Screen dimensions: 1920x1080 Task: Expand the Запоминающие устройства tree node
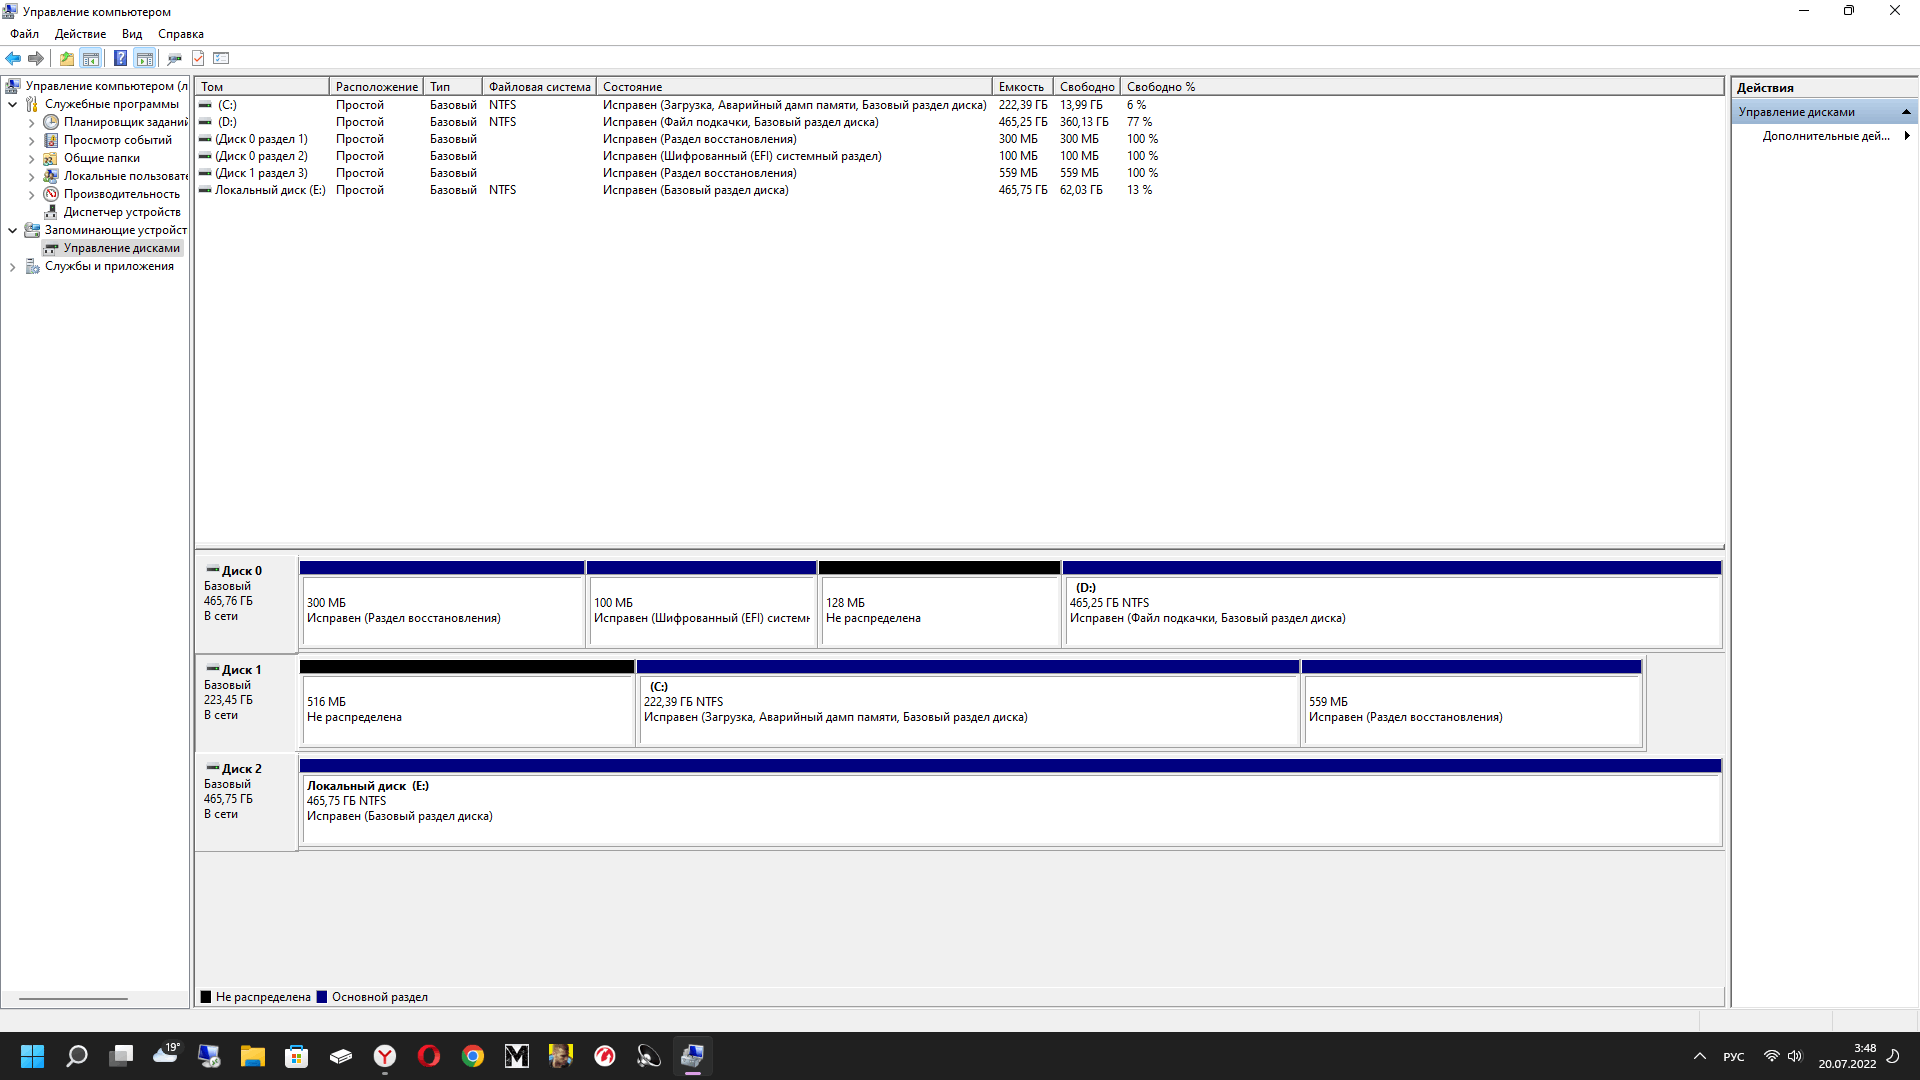[13, 229]
